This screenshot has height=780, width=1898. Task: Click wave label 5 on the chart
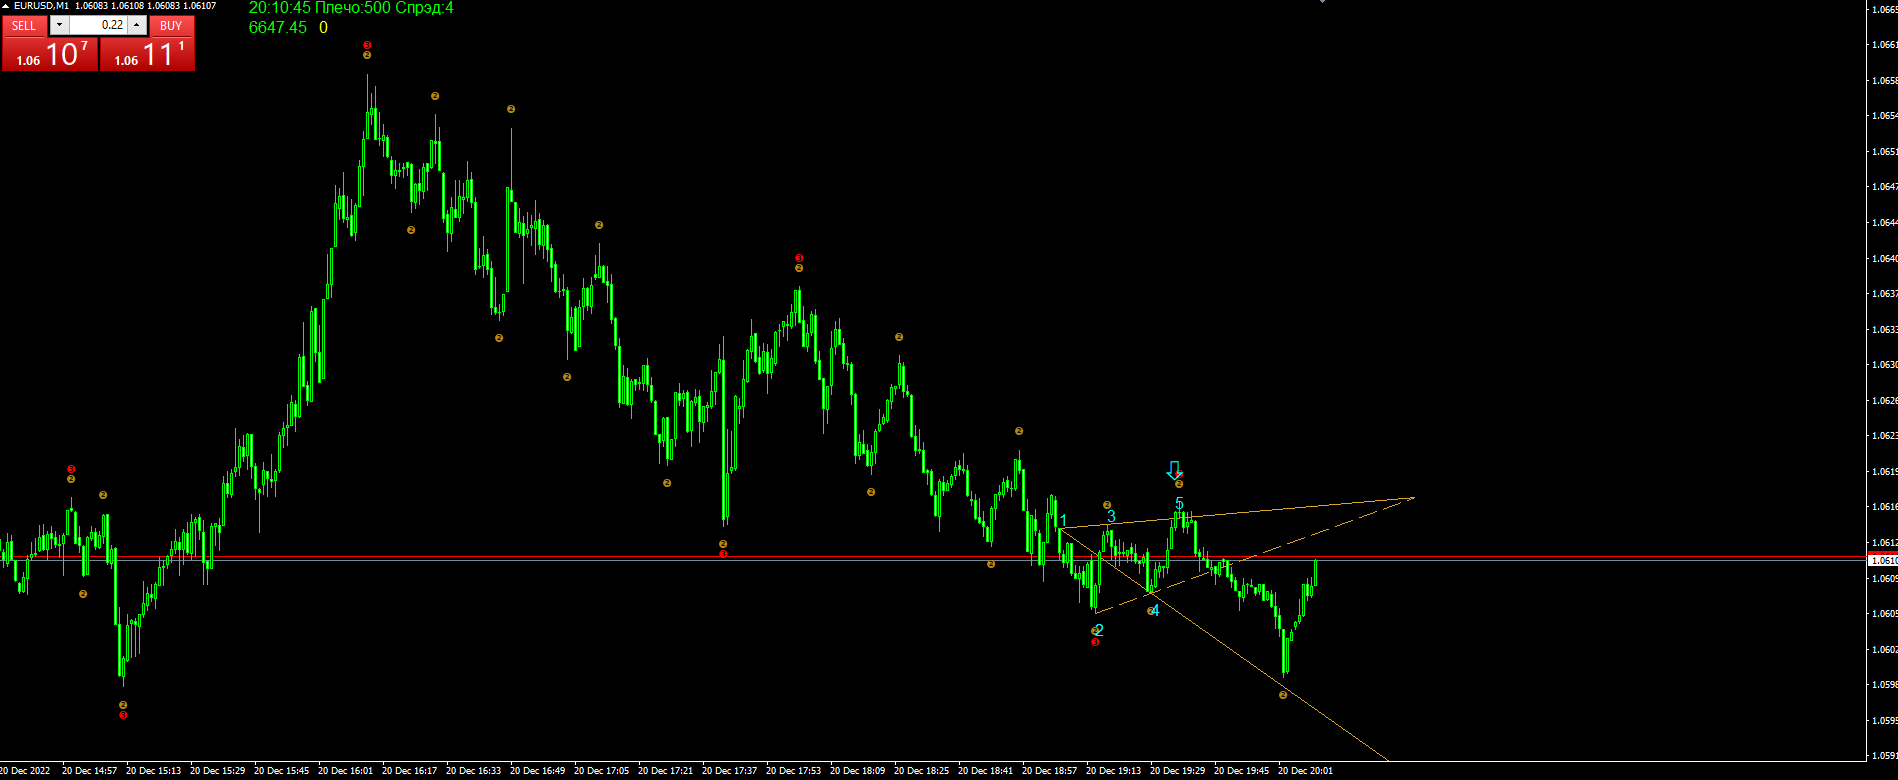pyautogui.click(x=1179, y=504)
